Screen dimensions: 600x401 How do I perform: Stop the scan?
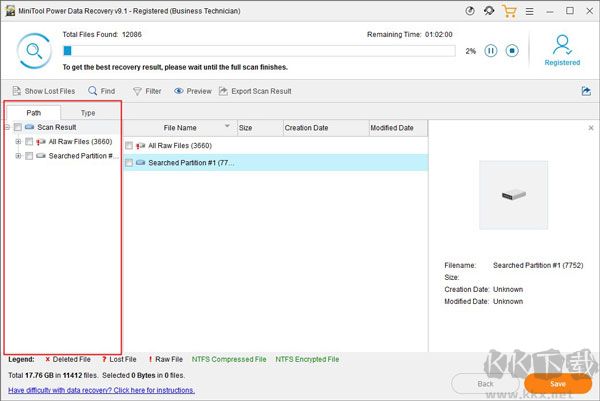pos(512,51)
